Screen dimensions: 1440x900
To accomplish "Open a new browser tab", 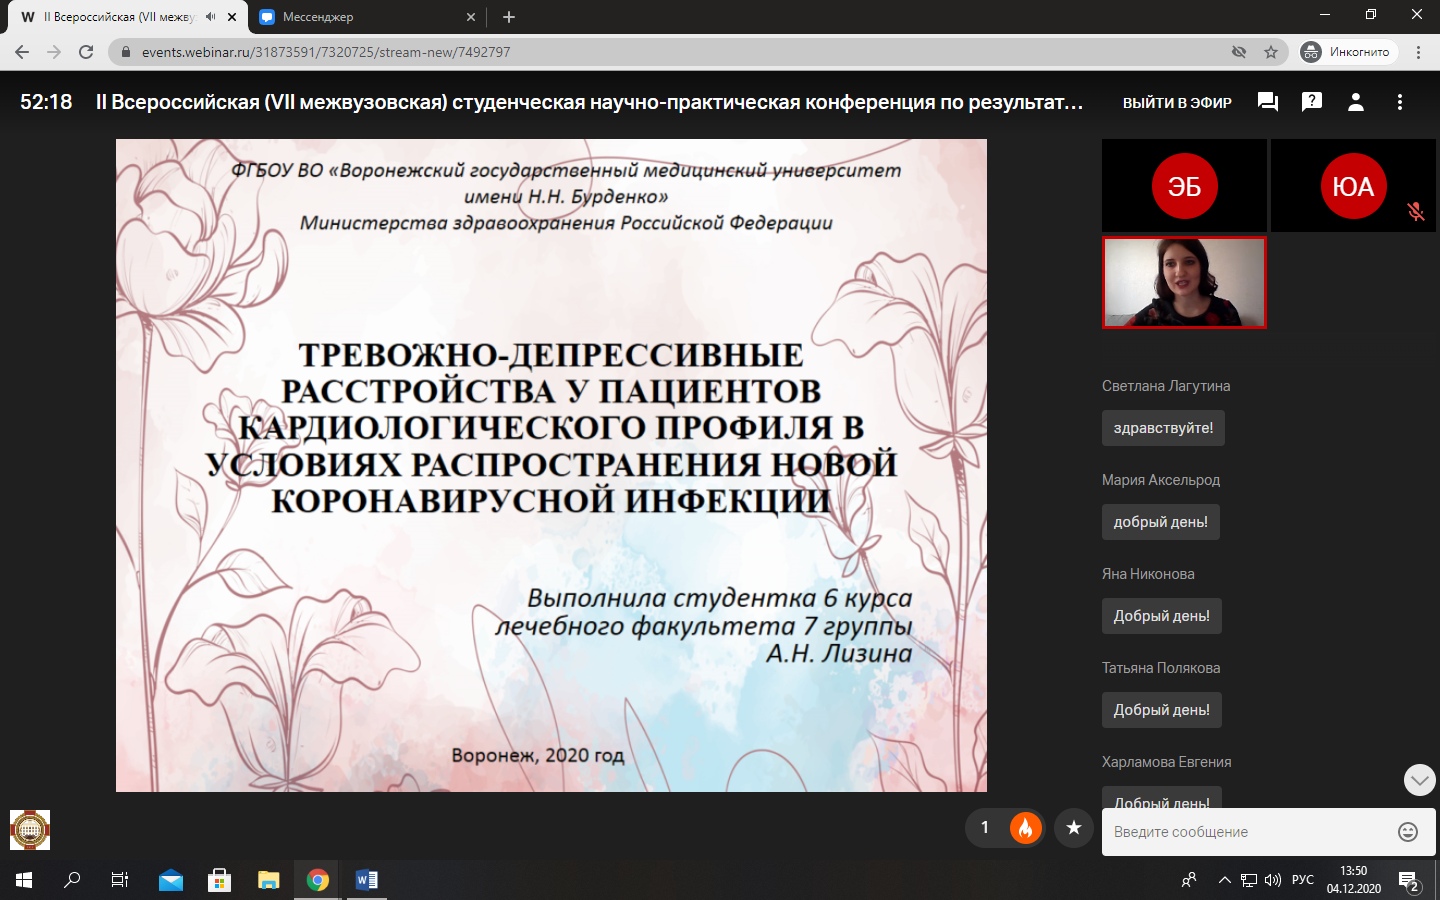I will [x=509, y=17].
